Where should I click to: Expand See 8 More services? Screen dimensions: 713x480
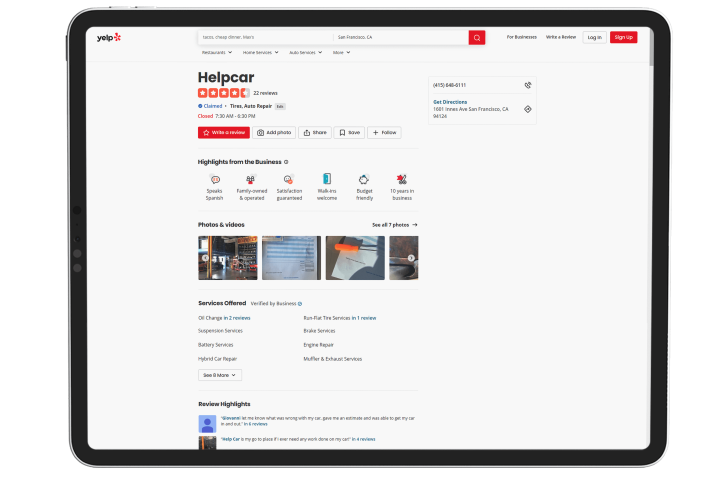220,375
